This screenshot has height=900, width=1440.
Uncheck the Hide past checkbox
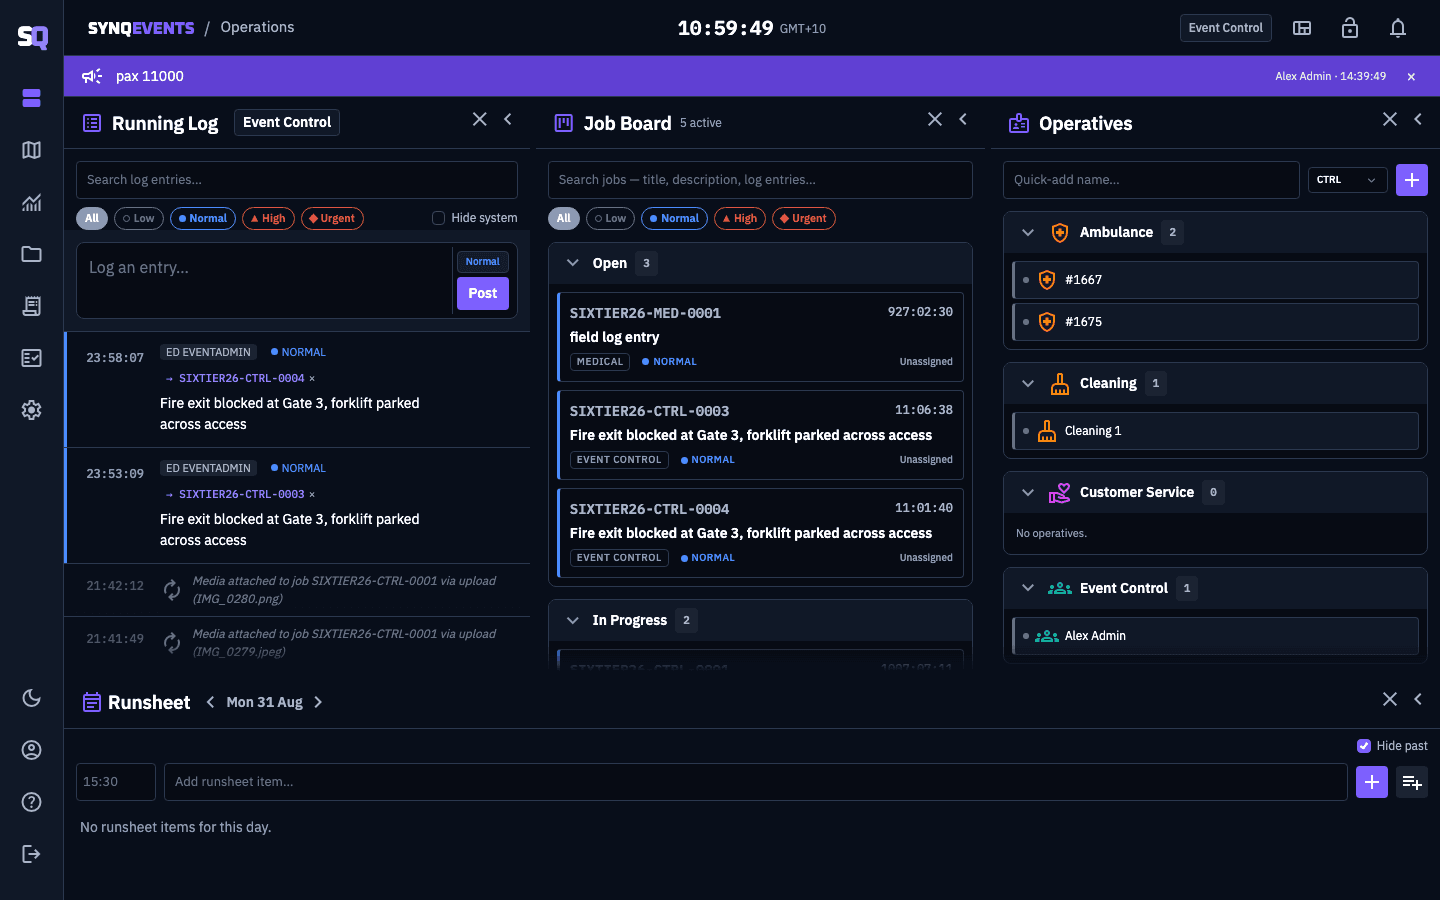(x=1363, y=746)
